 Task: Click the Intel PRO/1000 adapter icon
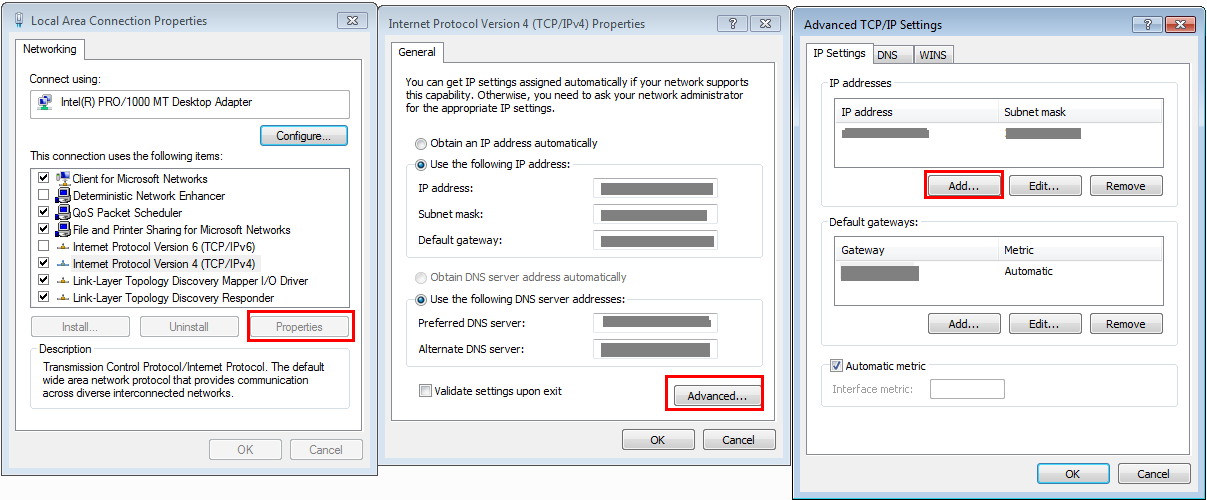pos(45,102)
